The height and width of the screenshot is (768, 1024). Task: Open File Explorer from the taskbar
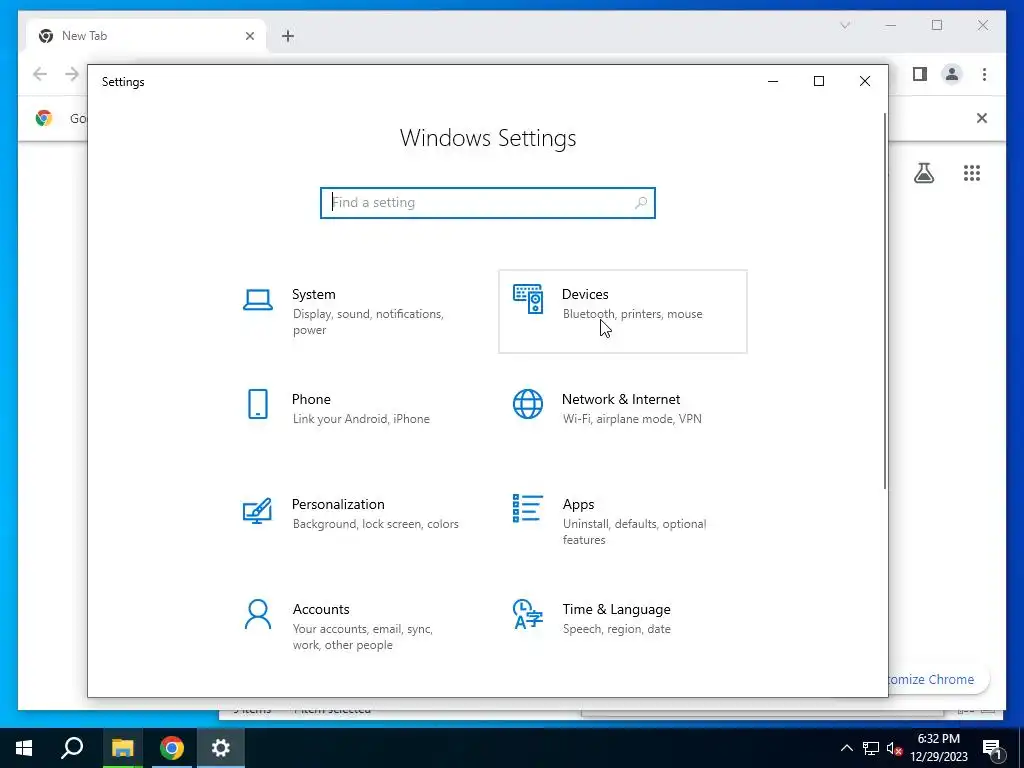122,748
